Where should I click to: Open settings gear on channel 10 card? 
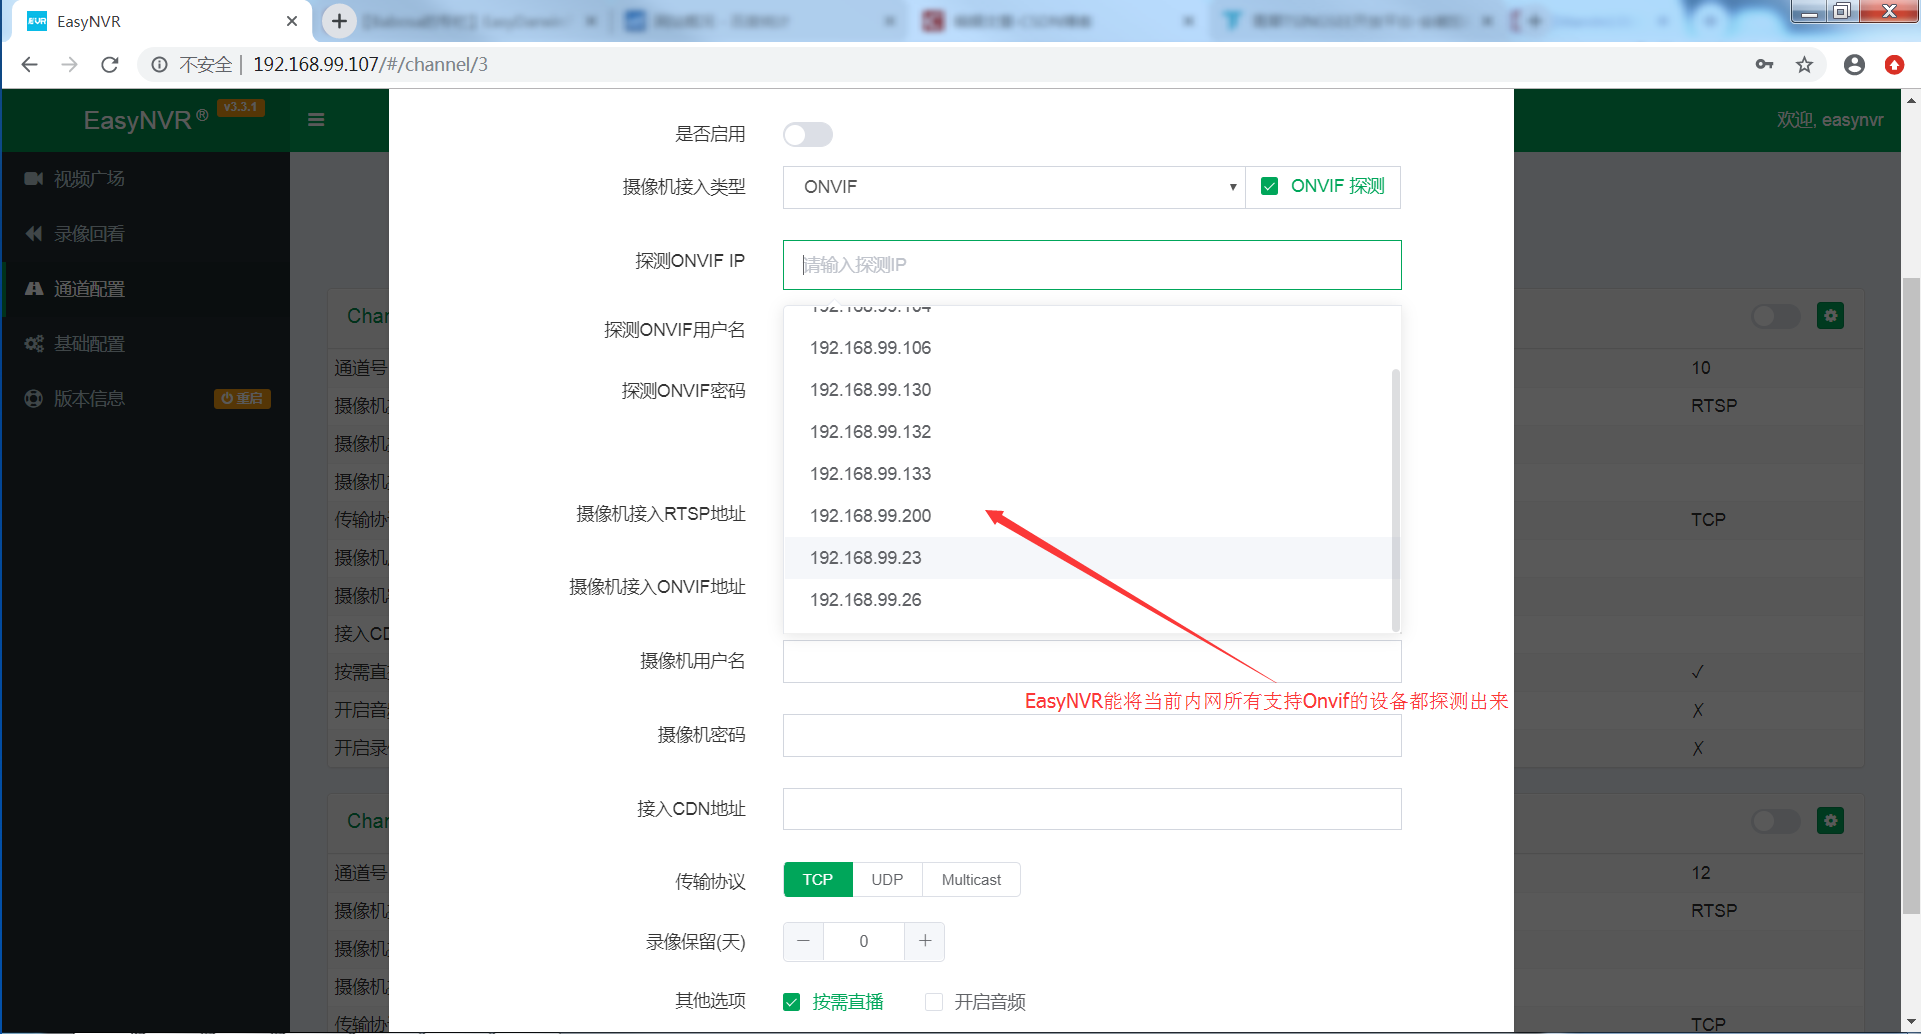pos(1830,316)
